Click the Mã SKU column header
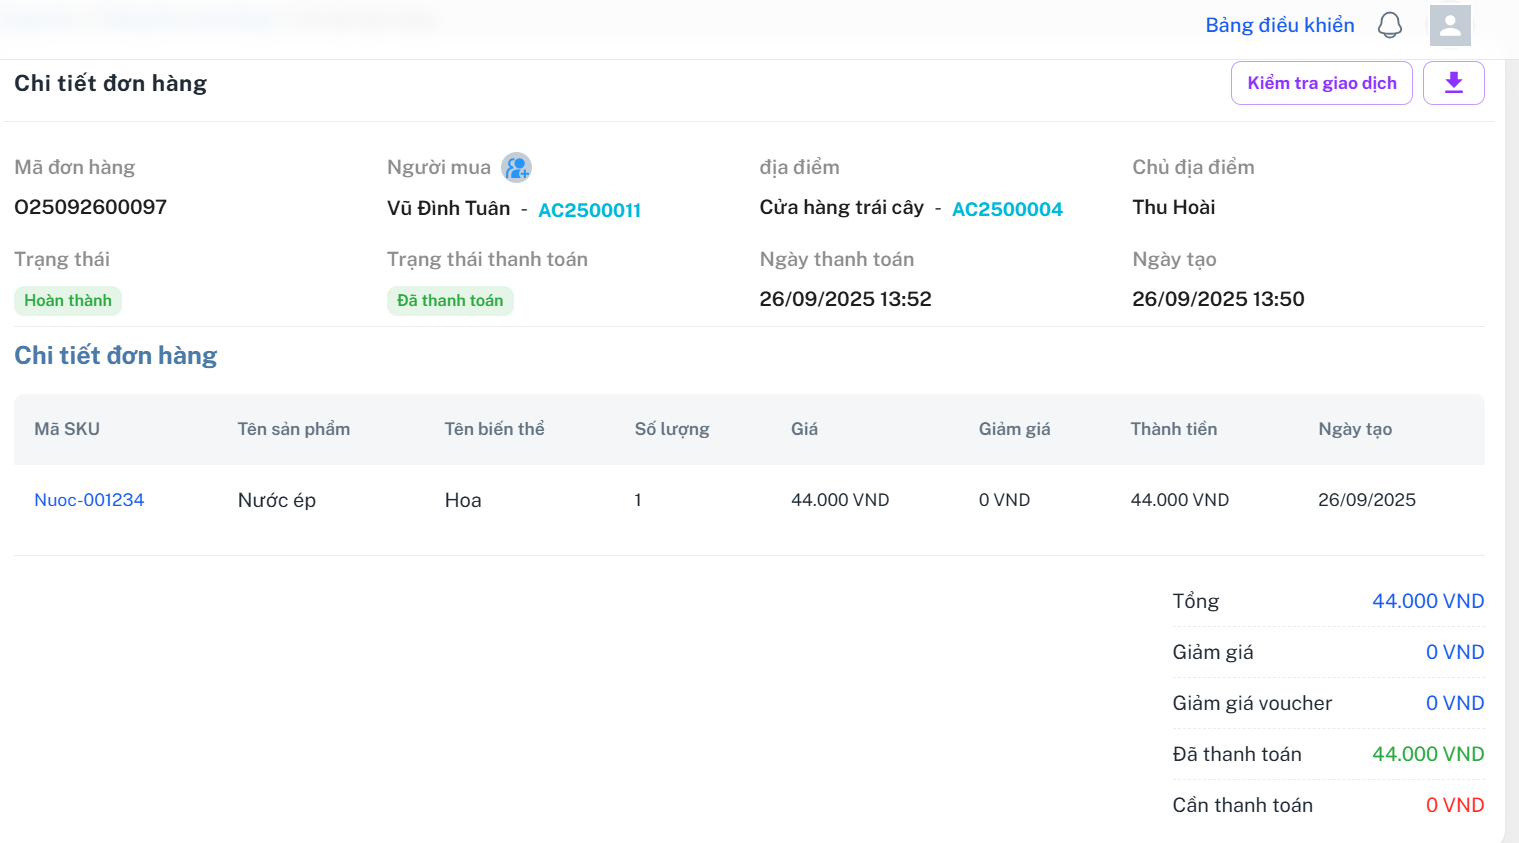1519x843 pixels. [x=67, y=429]
